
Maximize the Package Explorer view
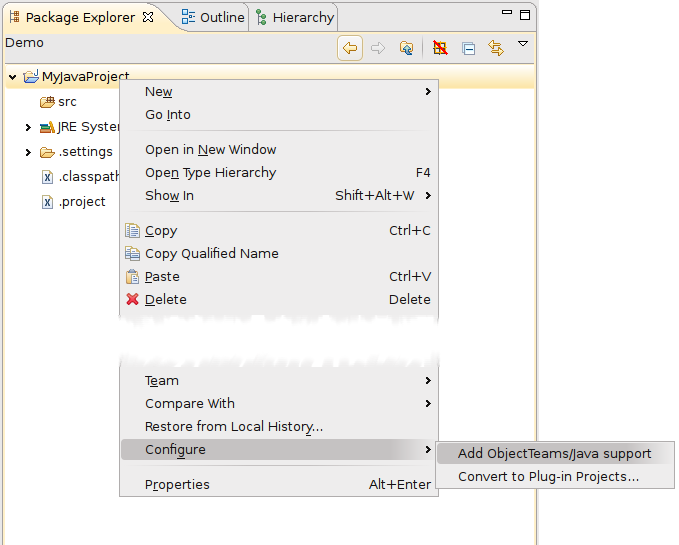(x=522, y=16)
